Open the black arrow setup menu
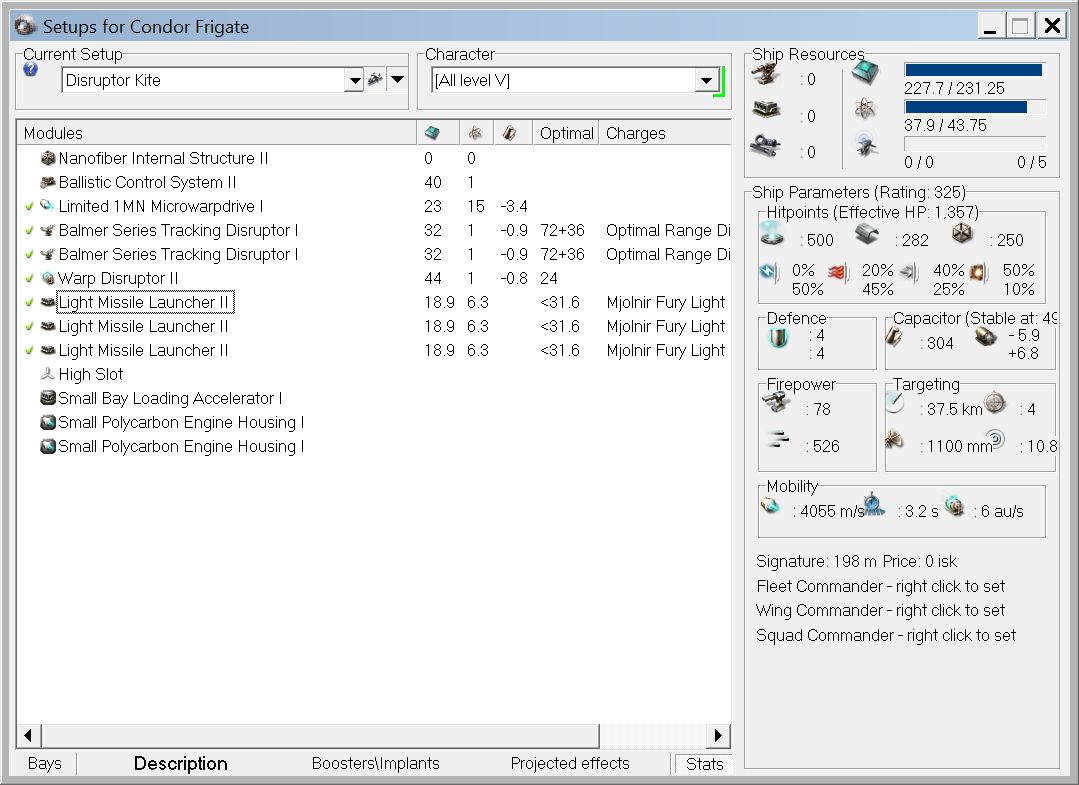This screenshot has width=1079, height=785. click(397, 80)
